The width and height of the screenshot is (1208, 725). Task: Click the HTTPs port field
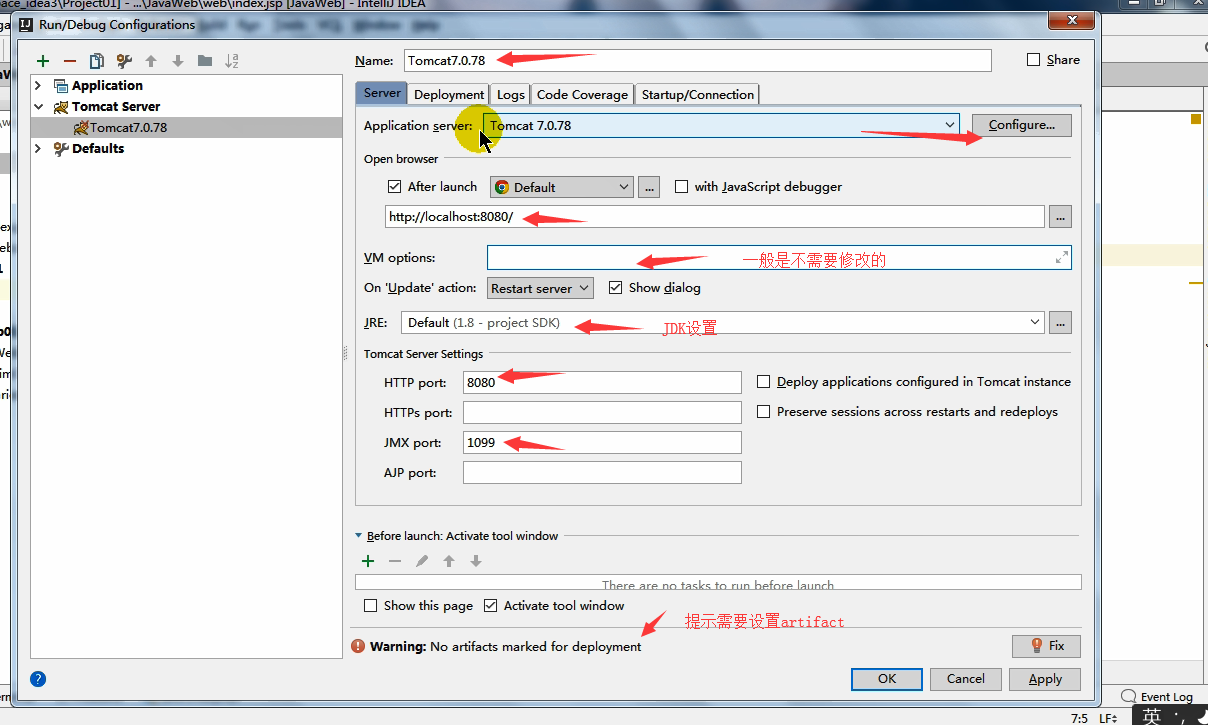coord(602,412)
